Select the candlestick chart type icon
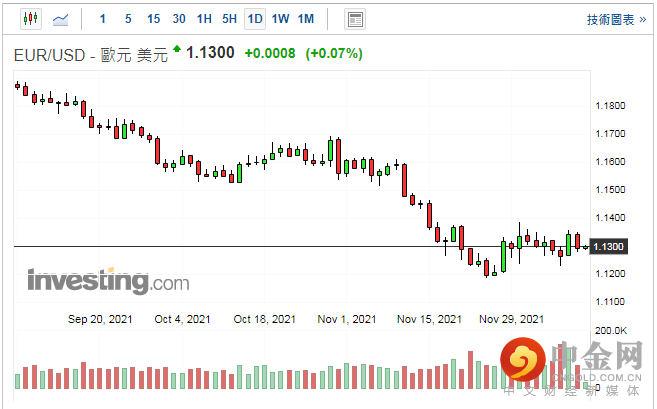Image resolution: width=657 pixels, height=409 pixels. (x=31, y=19)
